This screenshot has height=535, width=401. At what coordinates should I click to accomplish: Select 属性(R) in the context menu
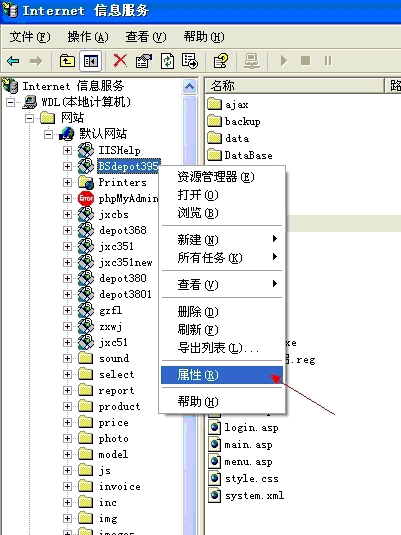222,375
